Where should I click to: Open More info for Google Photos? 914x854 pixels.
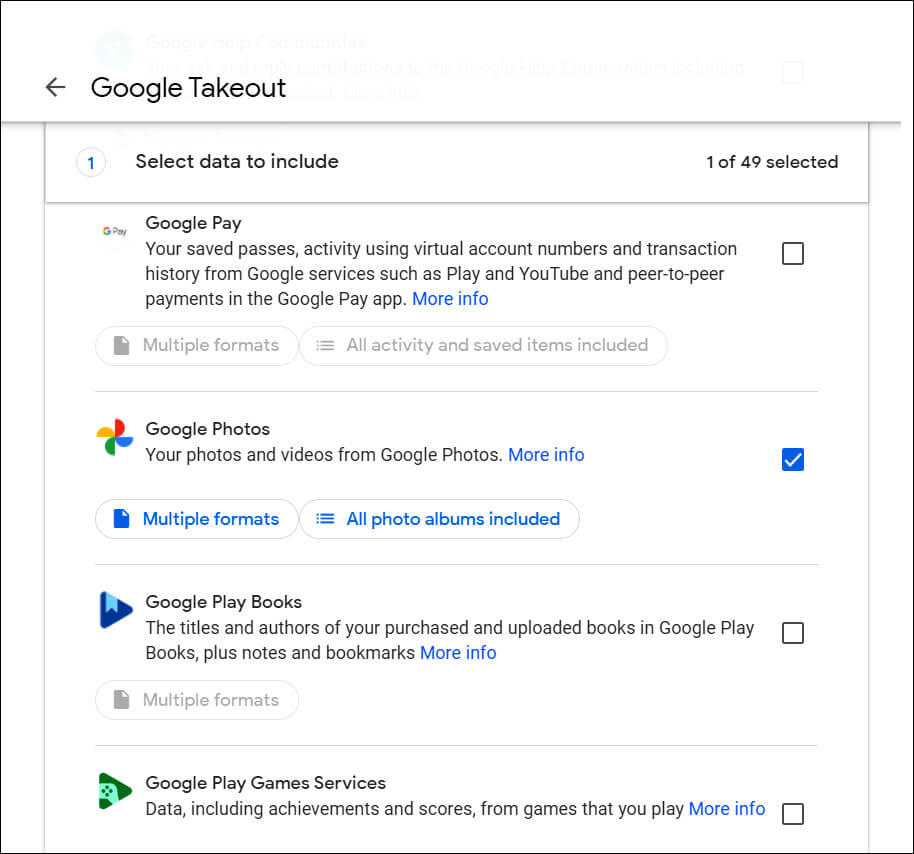click(x=546, y=454)
